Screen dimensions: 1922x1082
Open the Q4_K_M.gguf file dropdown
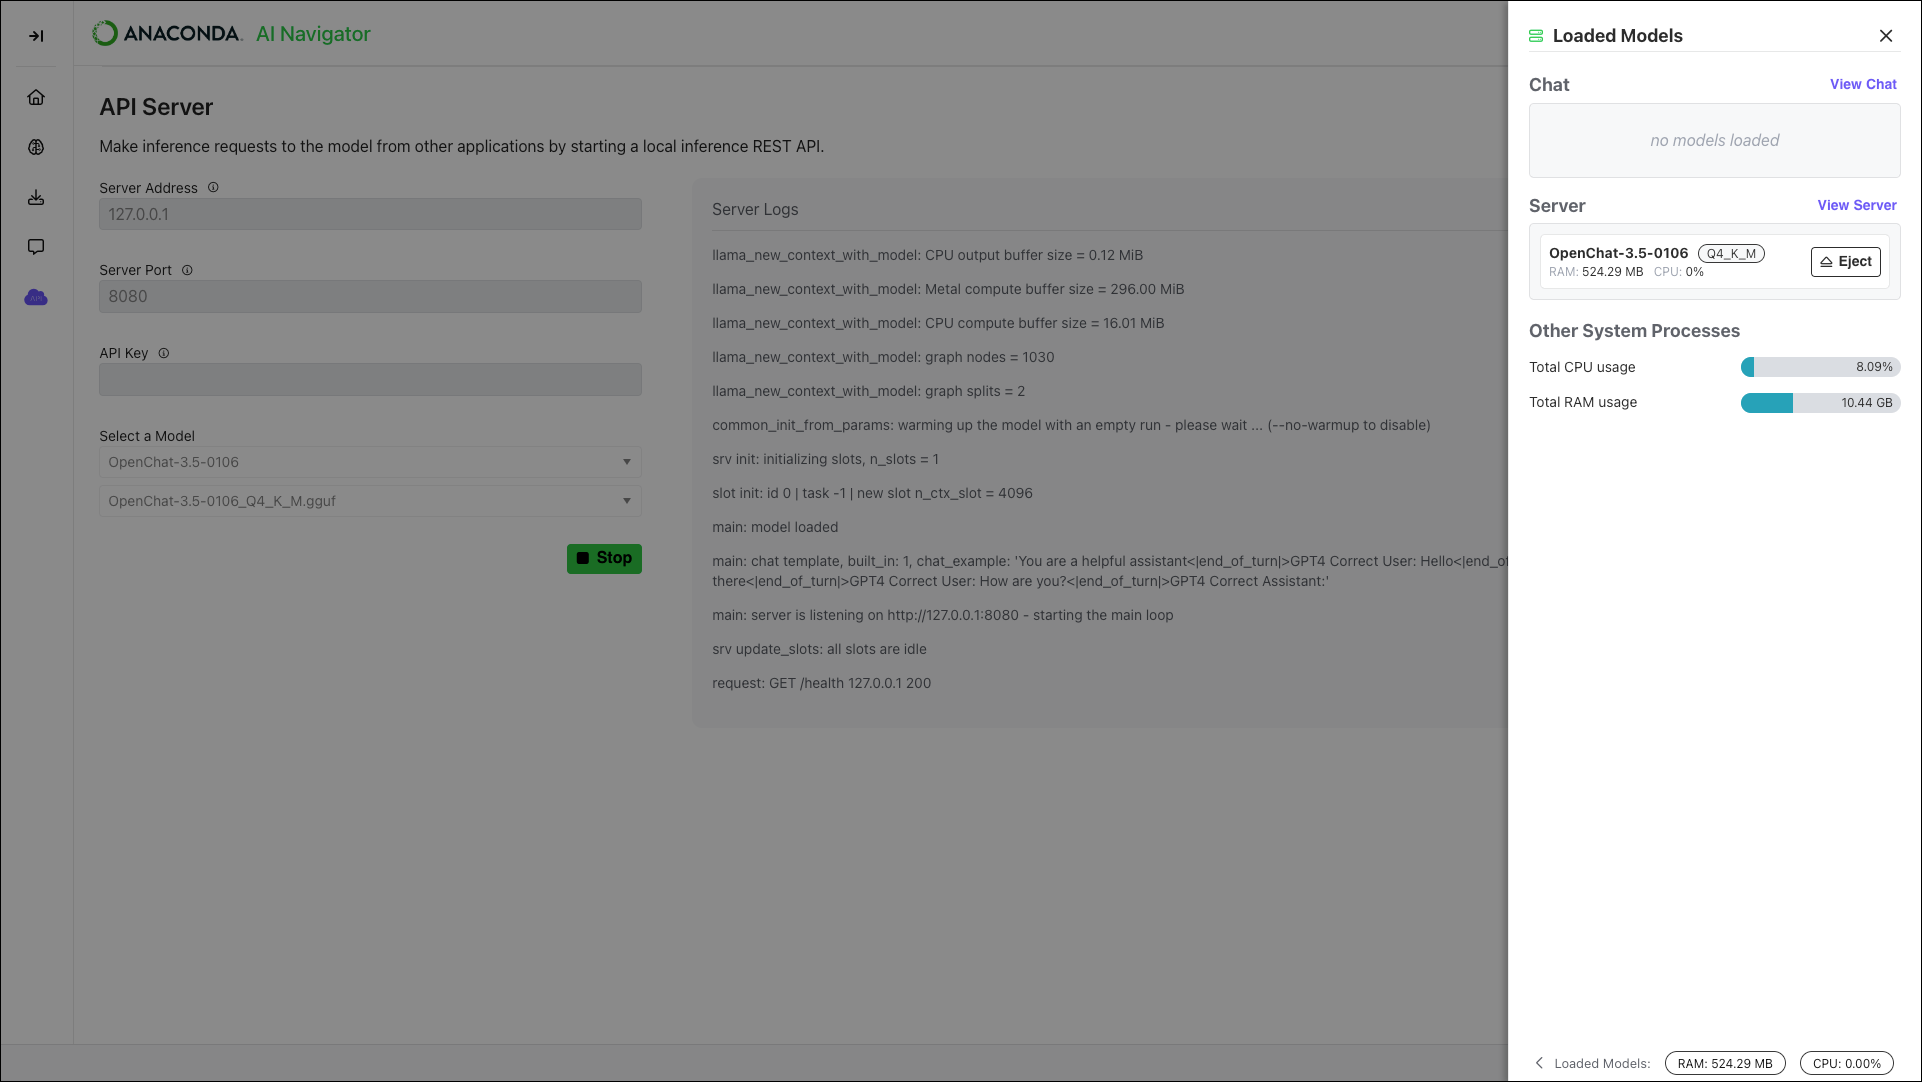370,501
